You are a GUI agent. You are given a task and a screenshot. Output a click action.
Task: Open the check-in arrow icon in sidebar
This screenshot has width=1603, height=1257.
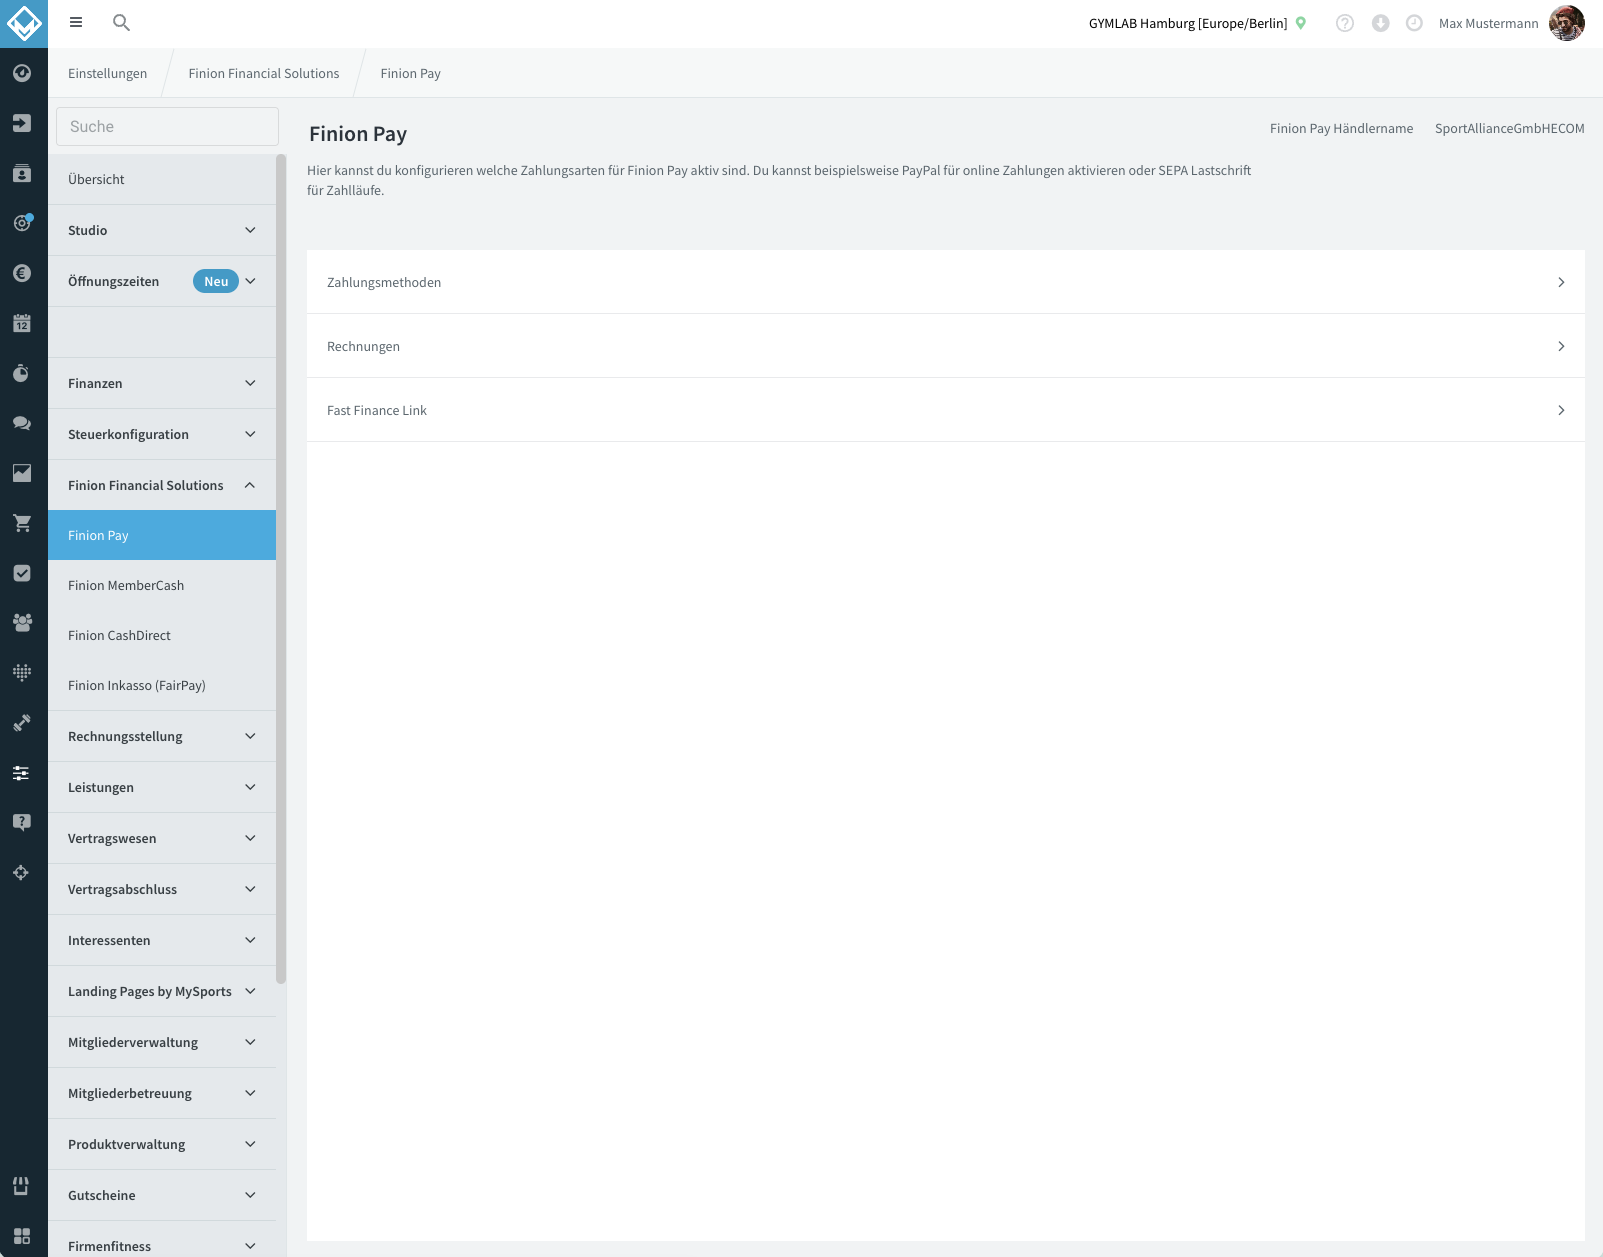click(22, 123)
